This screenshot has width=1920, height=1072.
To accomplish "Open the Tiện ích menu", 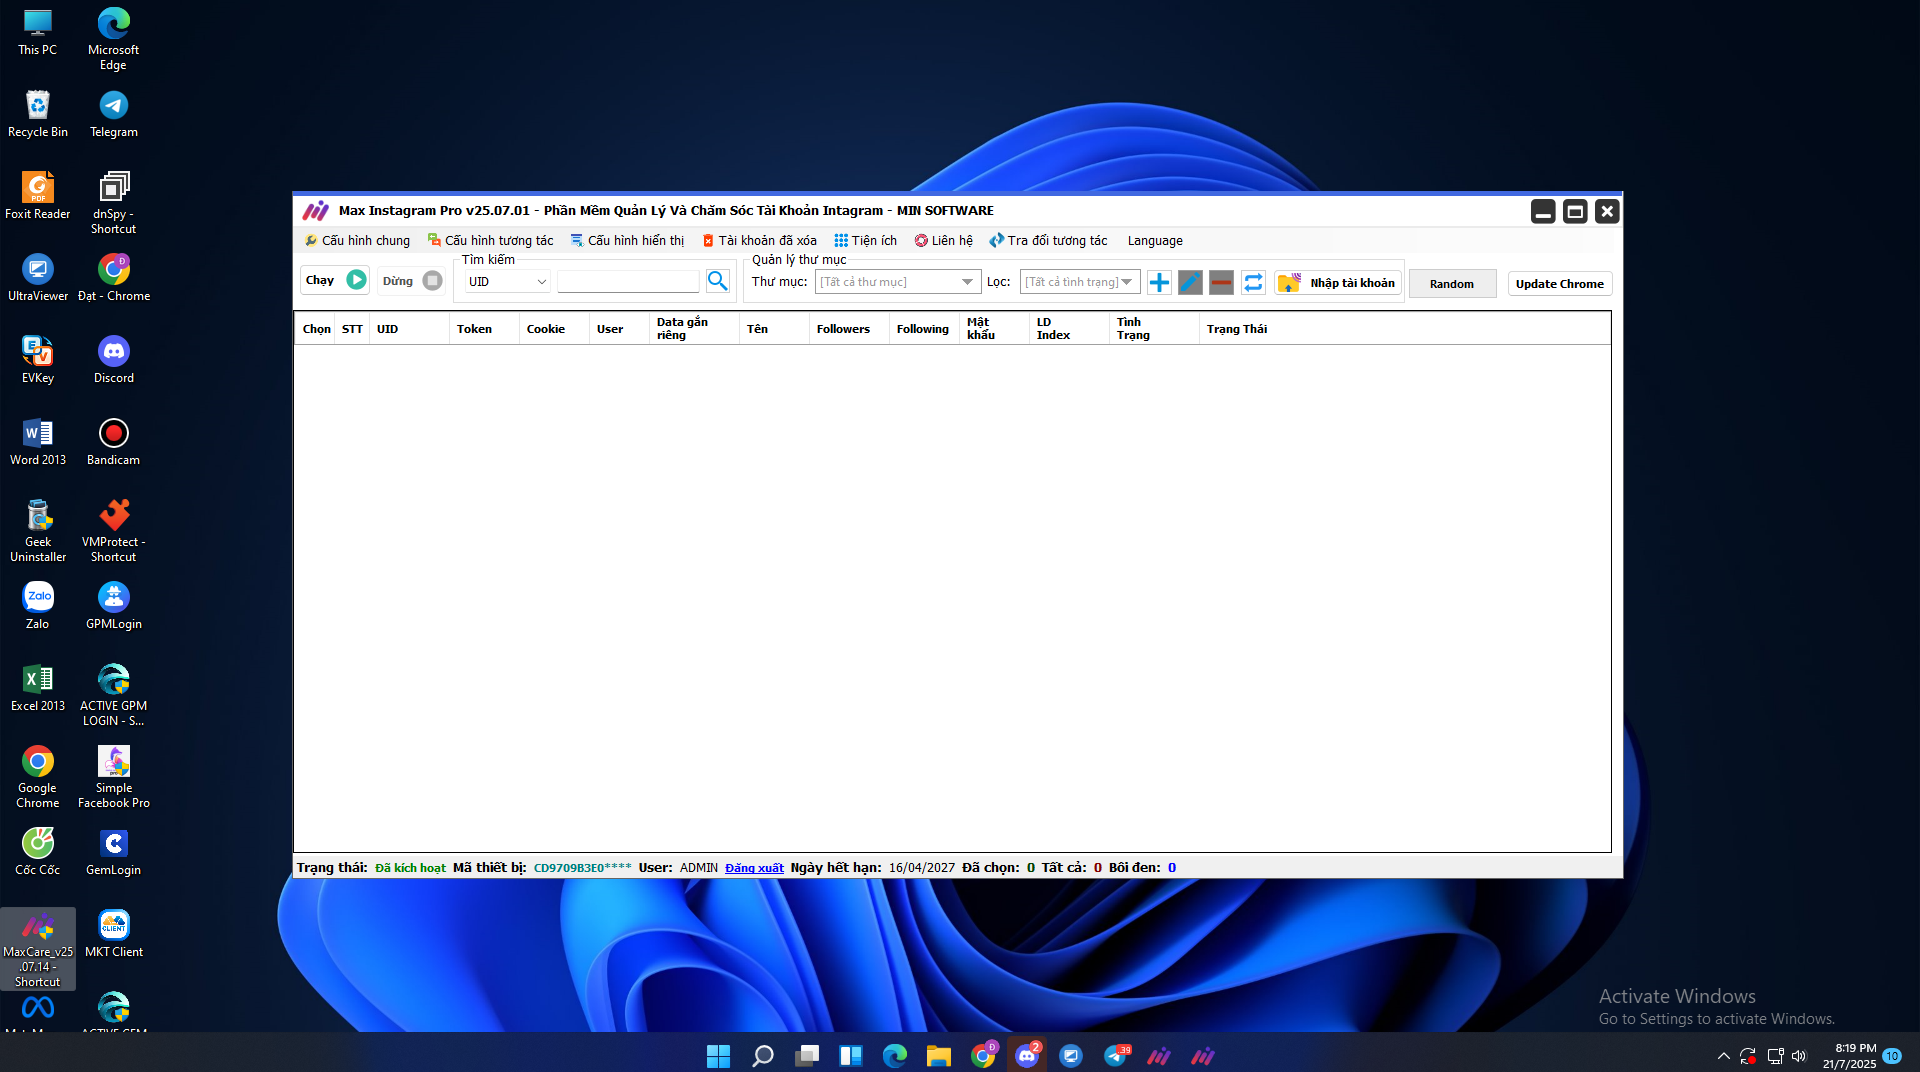I will (x=866, y=241).
